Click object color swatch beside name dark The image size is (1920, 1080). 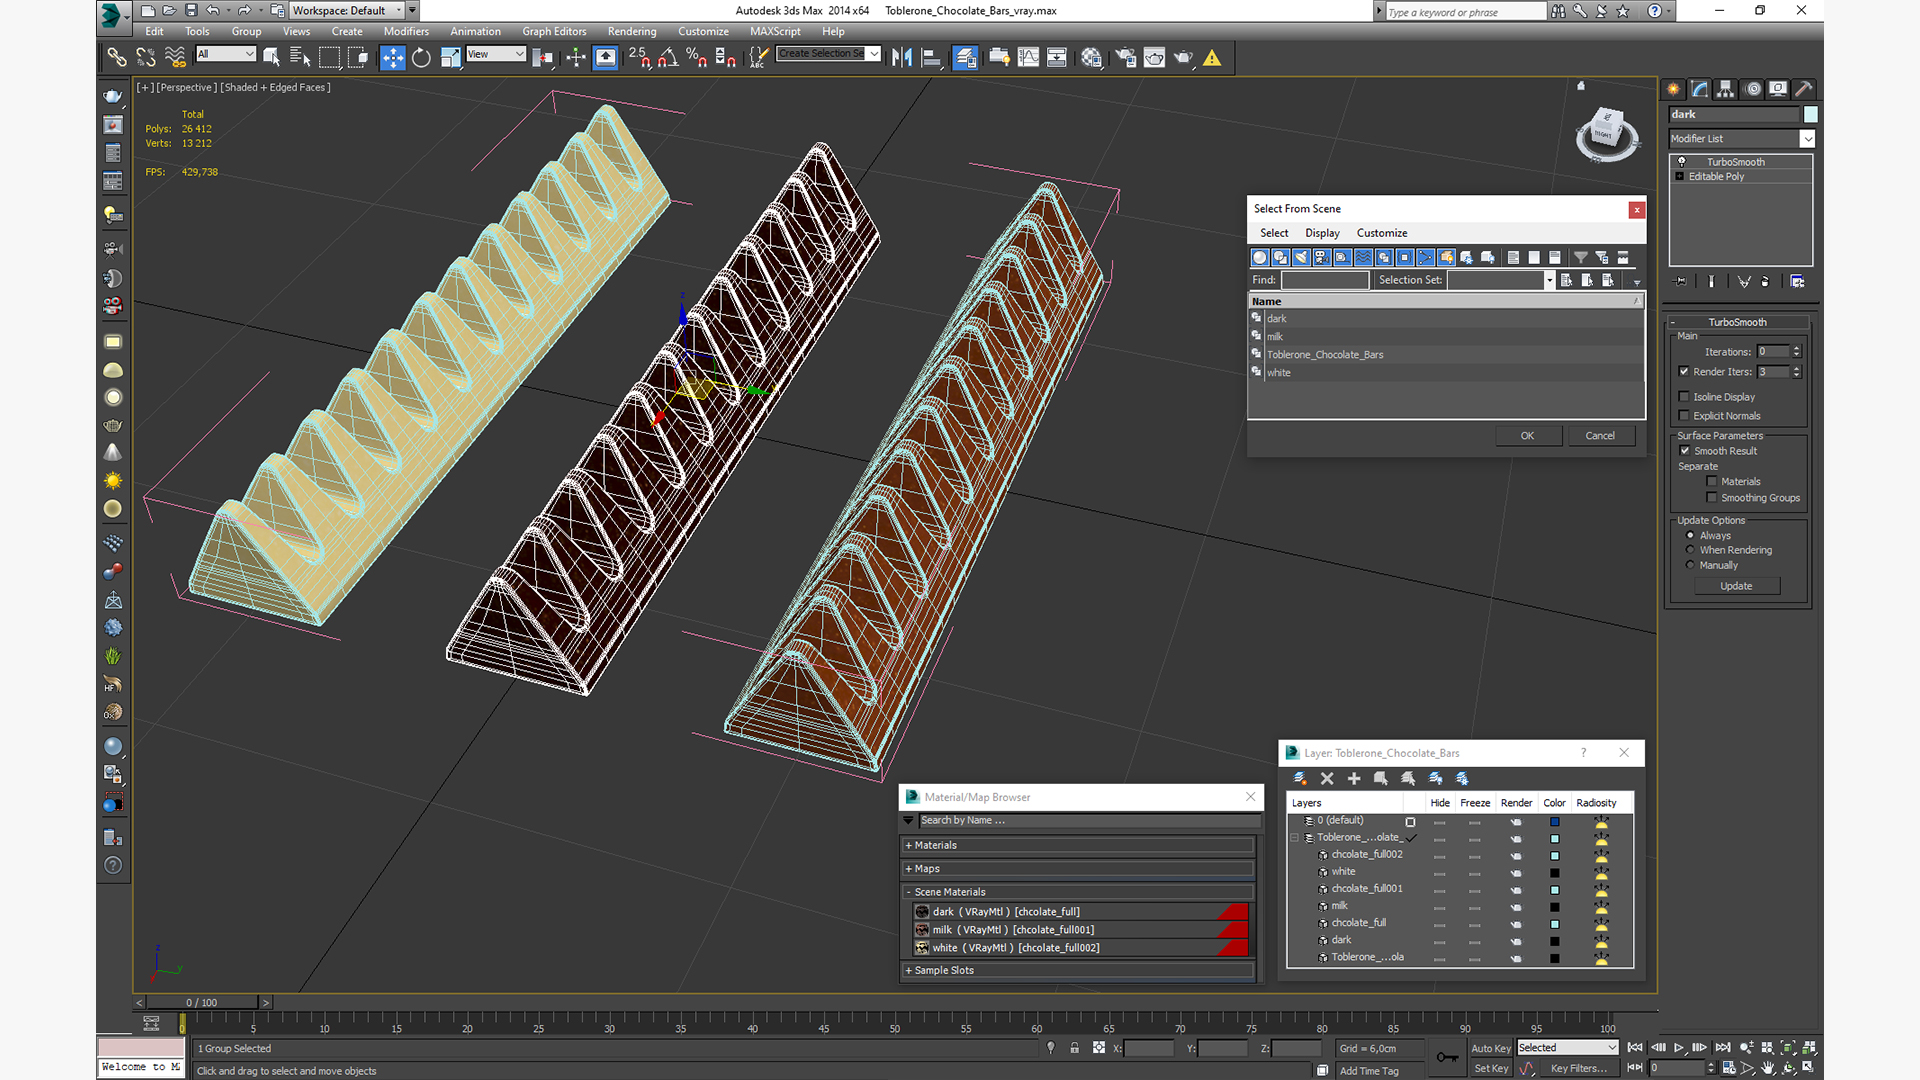(x=1810, y=114)
